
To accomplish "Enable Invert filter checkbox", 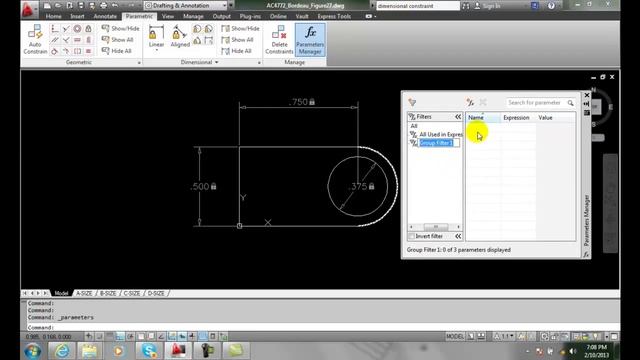I will click(x=411, y=236).
